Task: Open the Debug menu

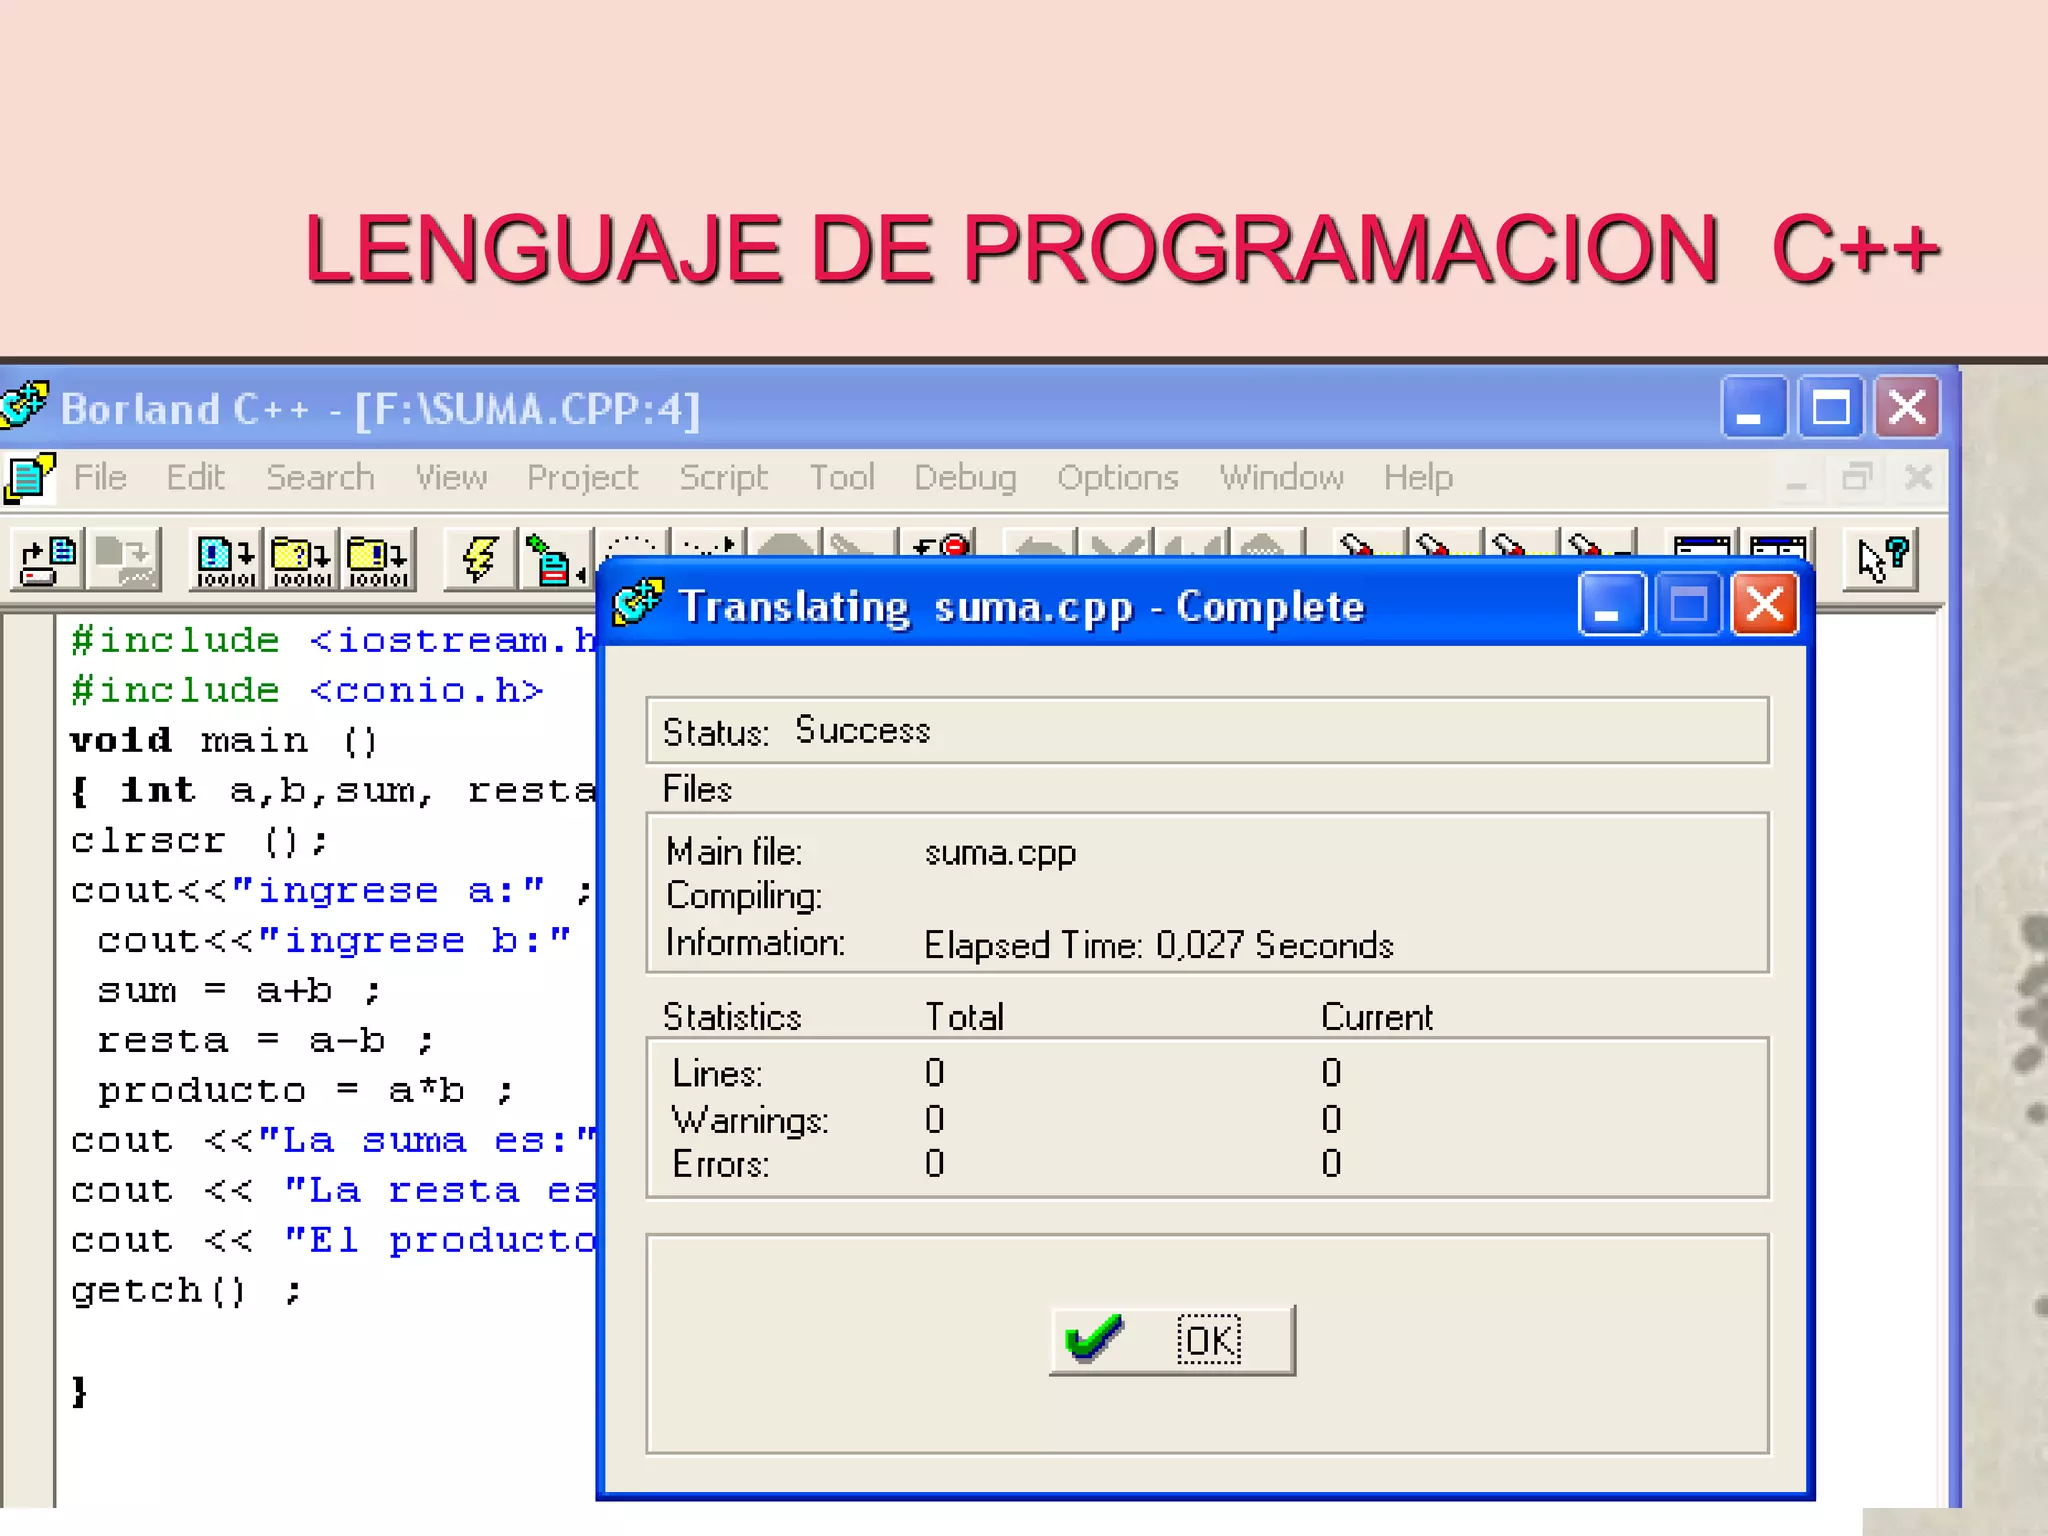Action: pyautogui.click(x=965, y=478)
